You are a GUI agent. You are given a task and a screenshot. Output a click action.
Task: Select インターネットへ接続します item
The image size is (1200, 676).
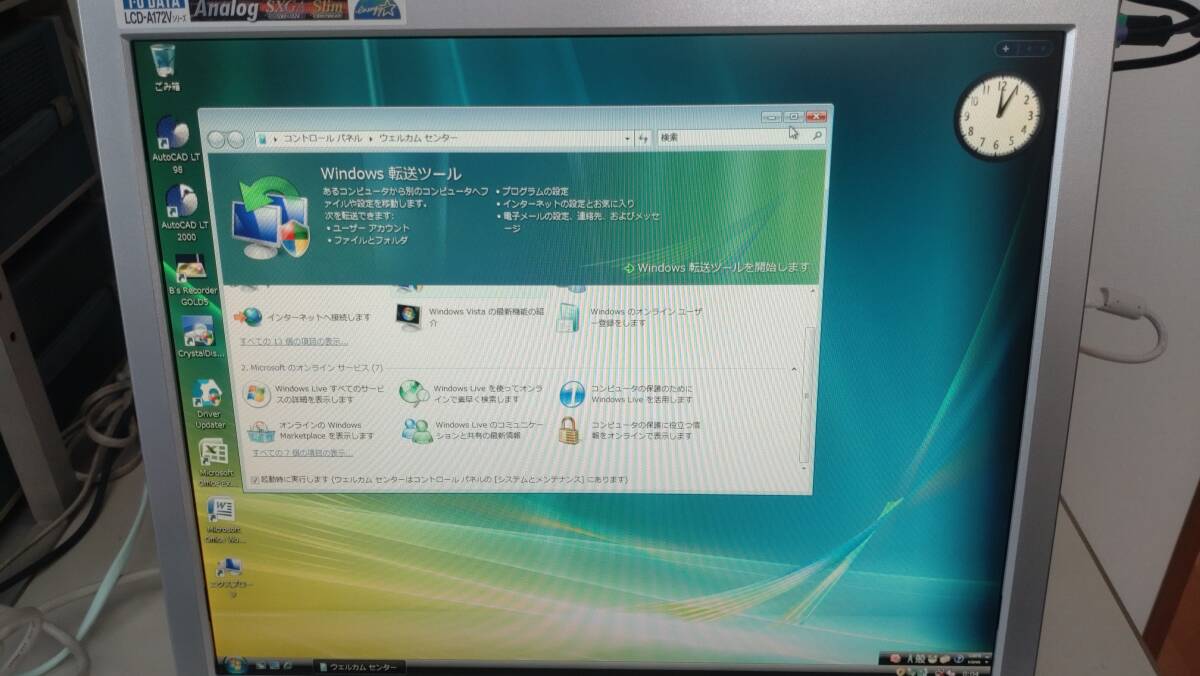point(303,317)
